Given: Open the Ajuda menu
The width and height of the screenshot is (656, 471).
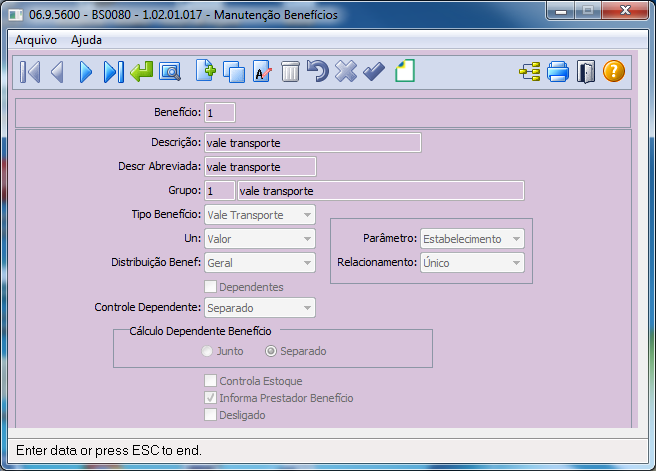Looking at the screenshot, I should (x=86, y=40).
